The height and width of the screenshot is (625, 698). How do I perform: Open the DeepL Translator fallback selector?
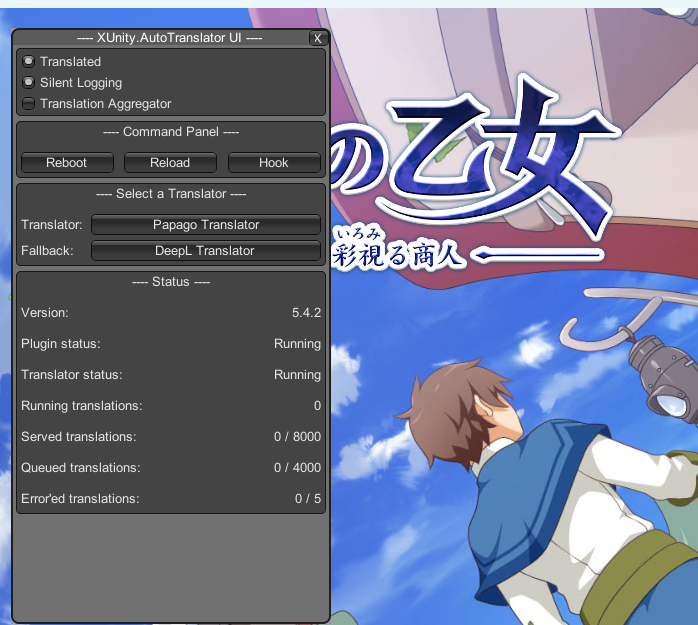click(206, 251)
